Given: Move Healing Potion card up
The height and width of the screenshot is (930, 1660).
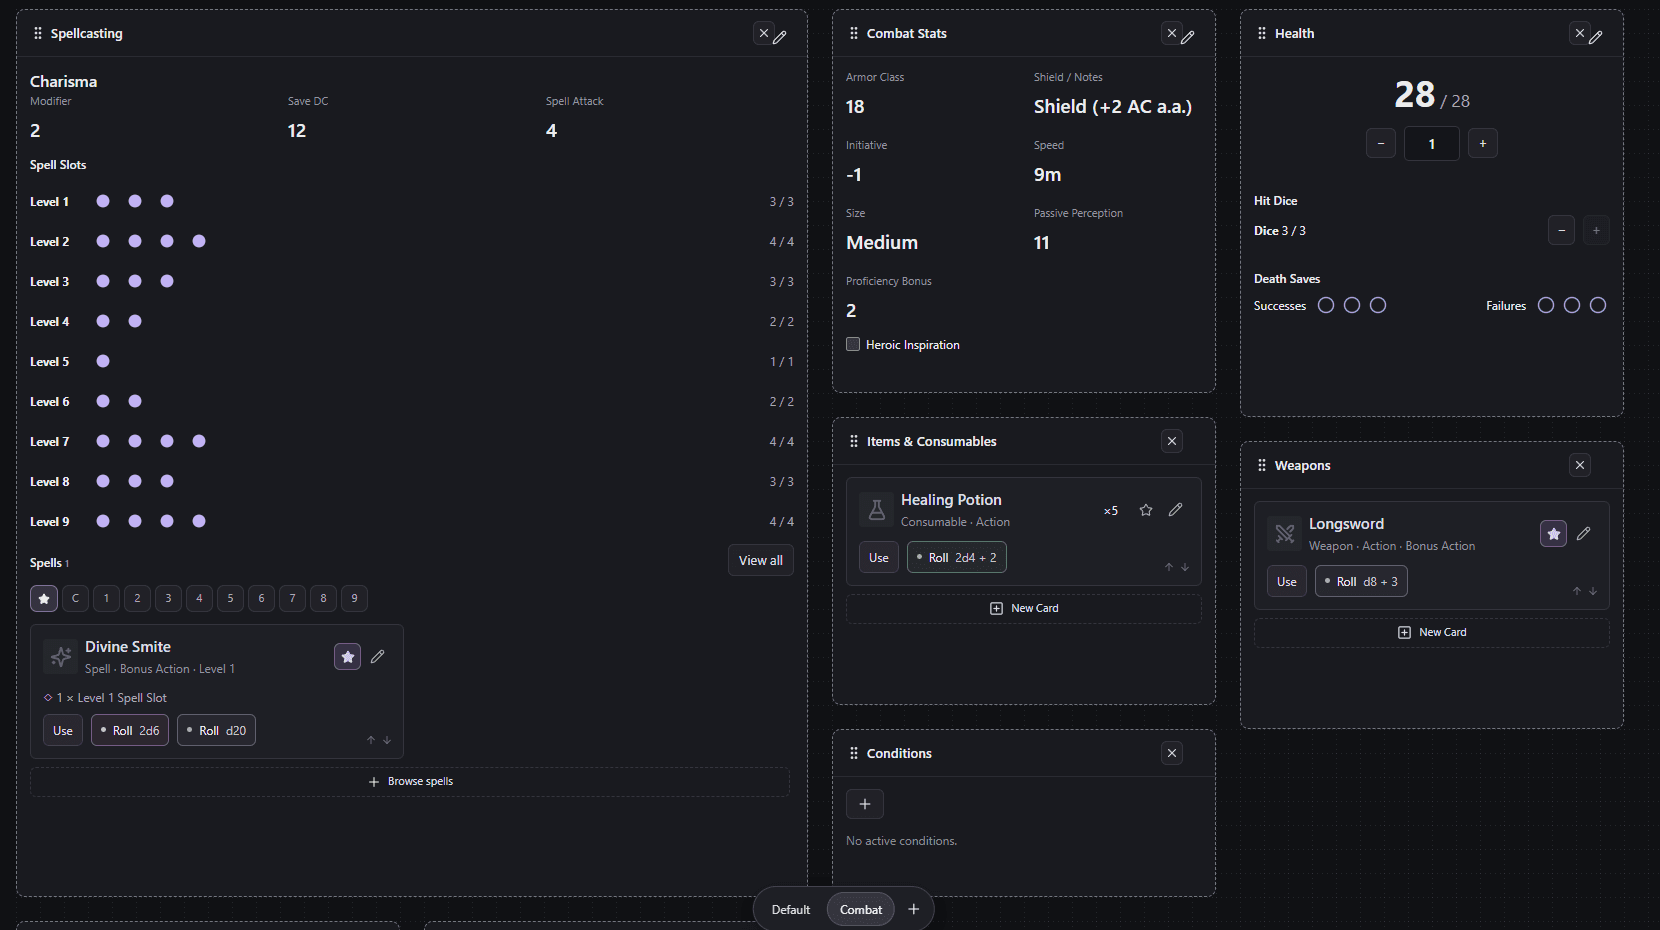Looking at the screenshot, I should coord(1169,567).
